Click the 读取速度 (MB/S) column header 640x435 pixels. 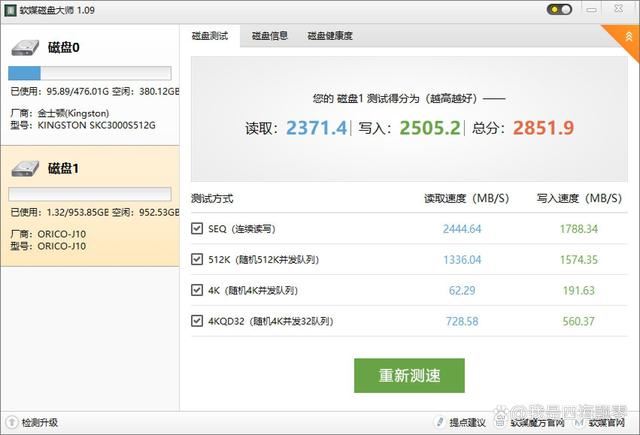point(467,199)
